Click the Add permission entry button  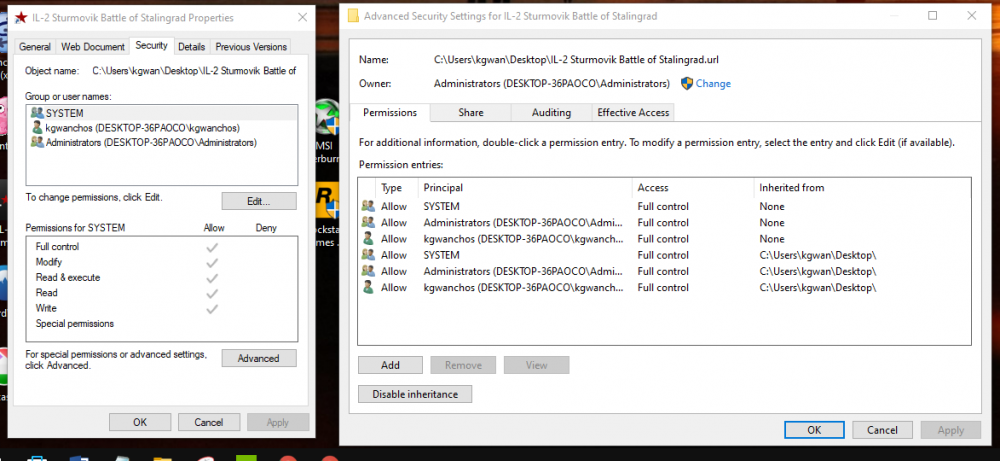click(390, 365)
